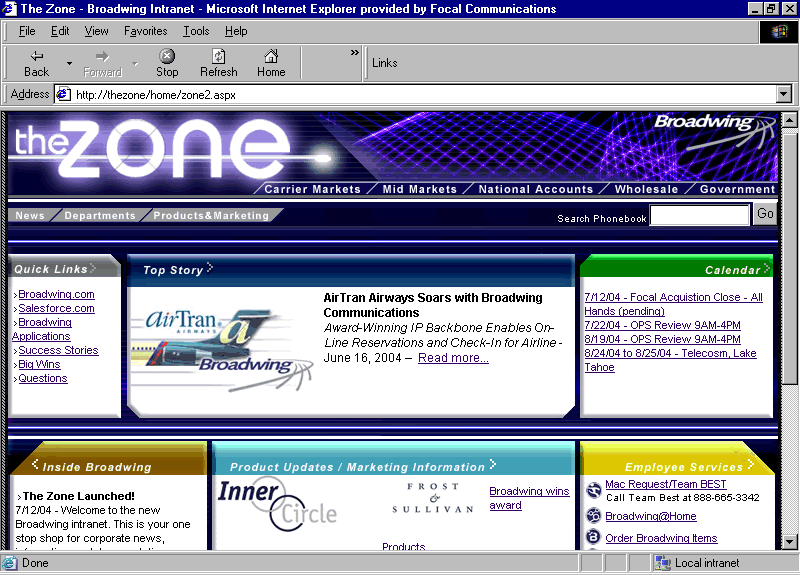The width and height of the screenshot is (800, 575).
Task: Click the Links toolbar label
Action: pyautogui.click(x=384, y=63)
